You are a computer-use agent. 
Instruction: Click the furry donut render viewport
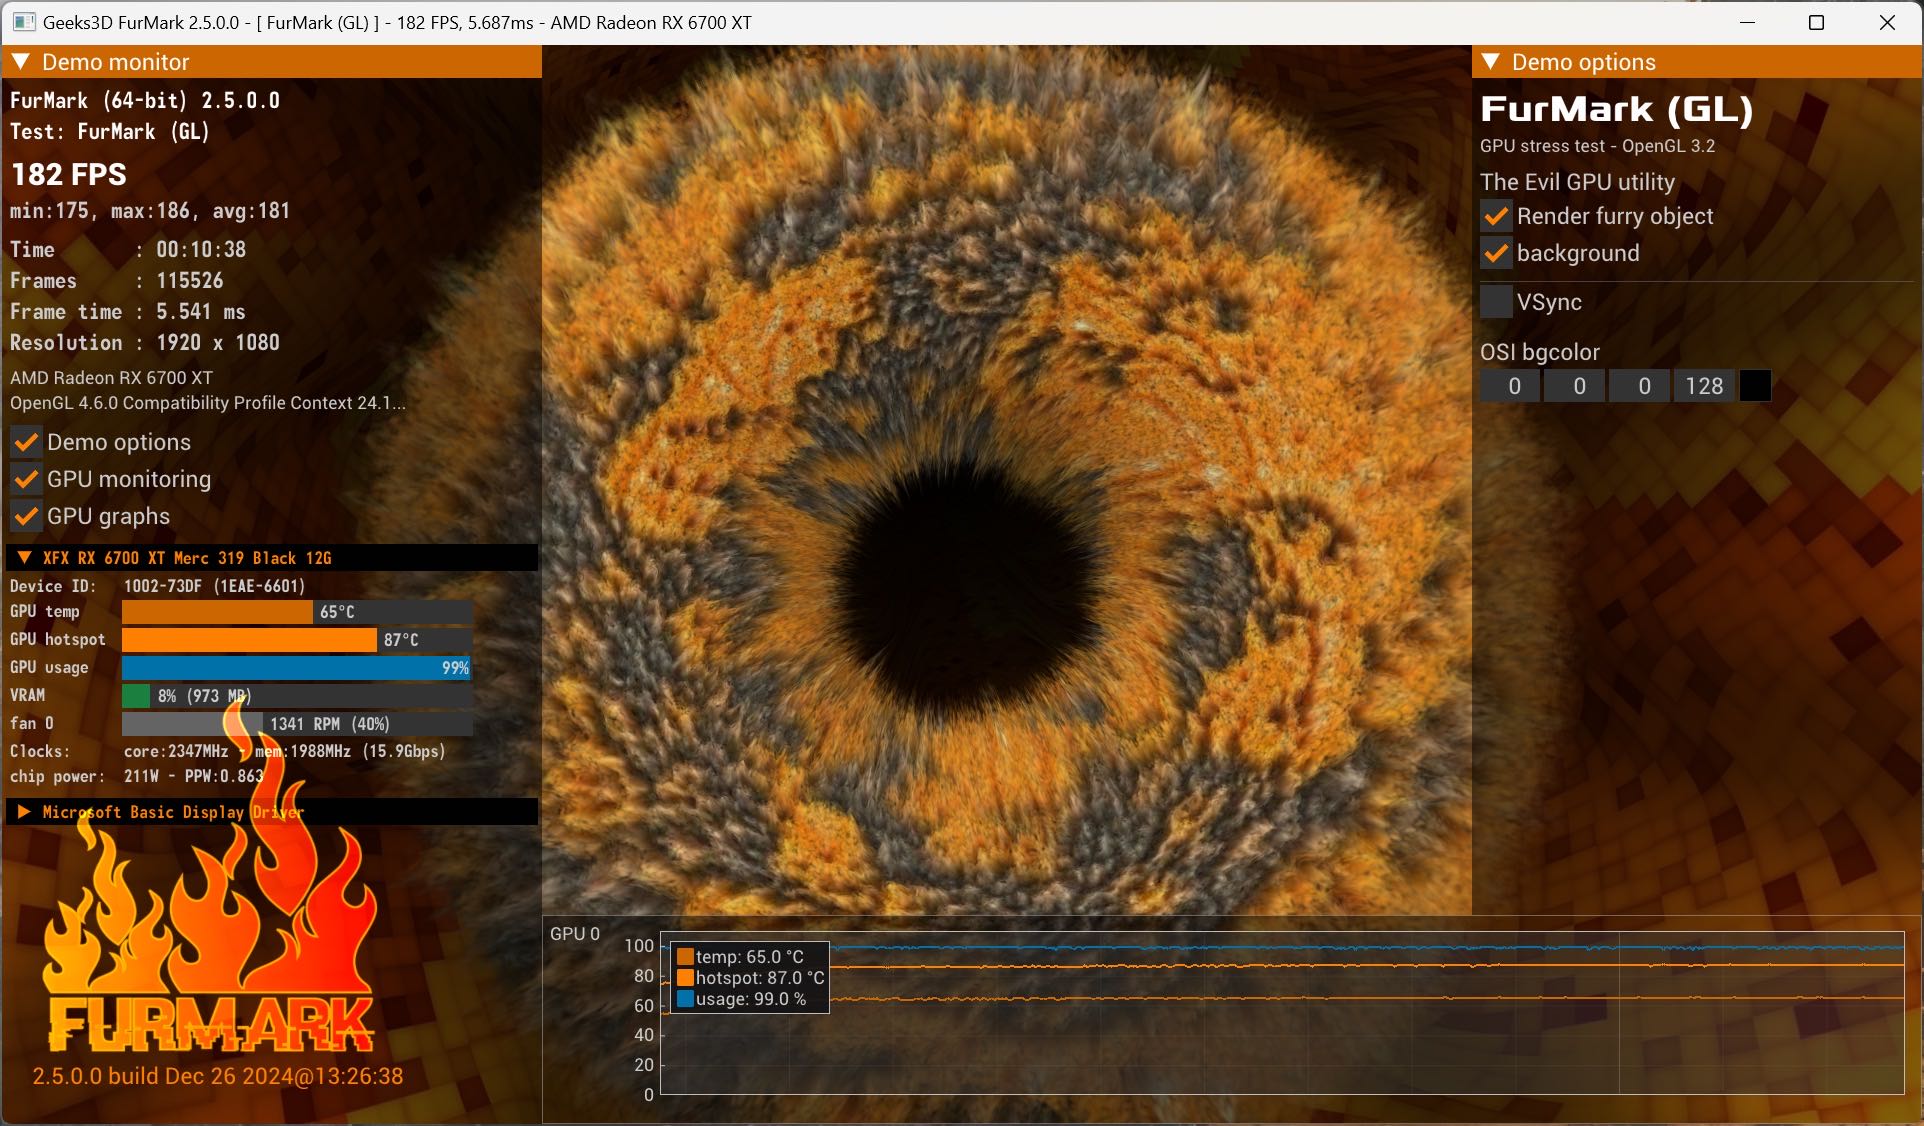click(x=1006, y=480)
